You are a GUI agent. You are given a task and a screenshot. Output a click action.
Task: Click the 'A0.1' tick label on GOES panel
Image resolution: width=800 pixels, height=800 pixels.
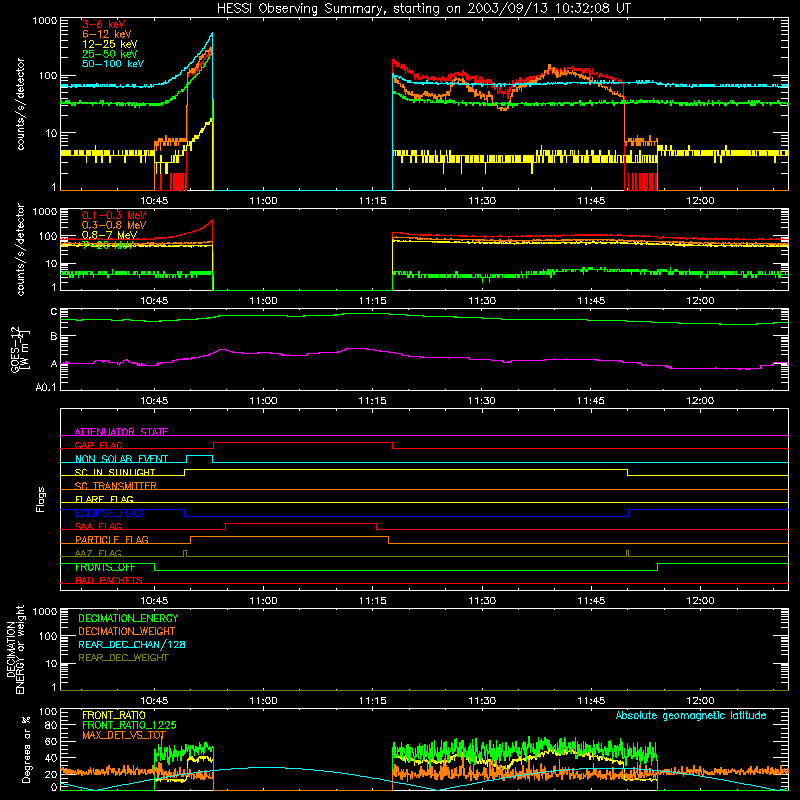click(x=46, y=387)
